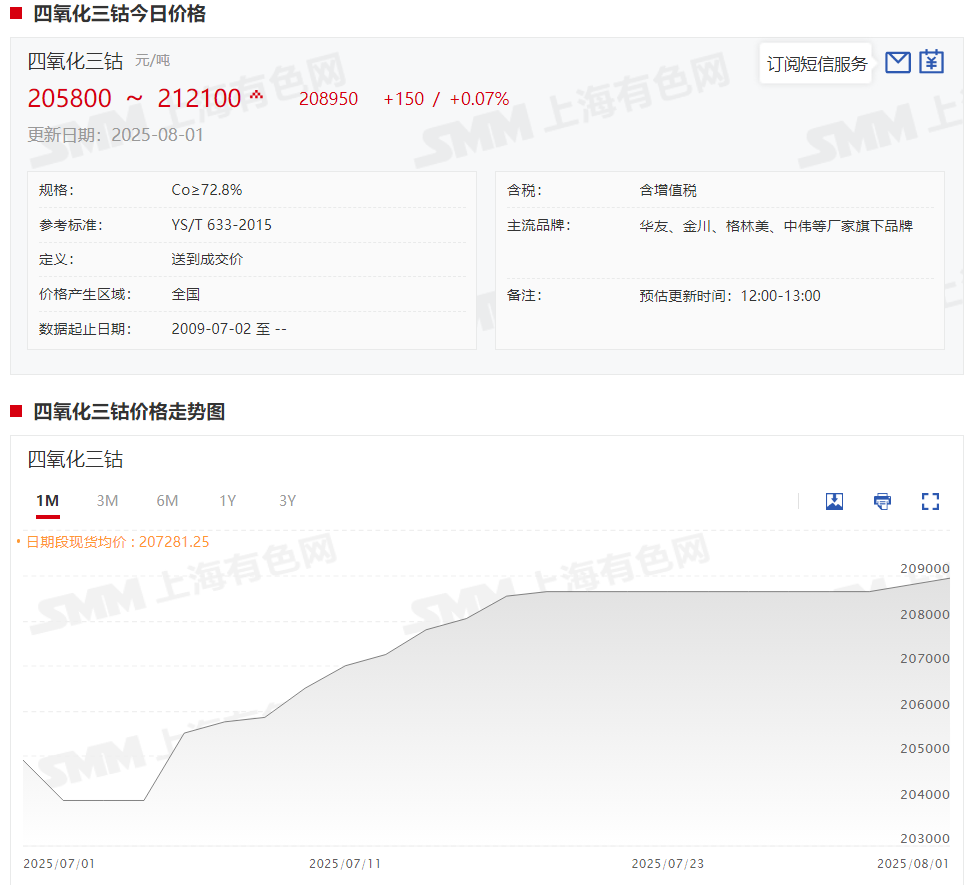Image resolution: width=976 pixels, height=885 pixels.
Task: Switch to 3Y time range
Action: click(x=288, y=501)
